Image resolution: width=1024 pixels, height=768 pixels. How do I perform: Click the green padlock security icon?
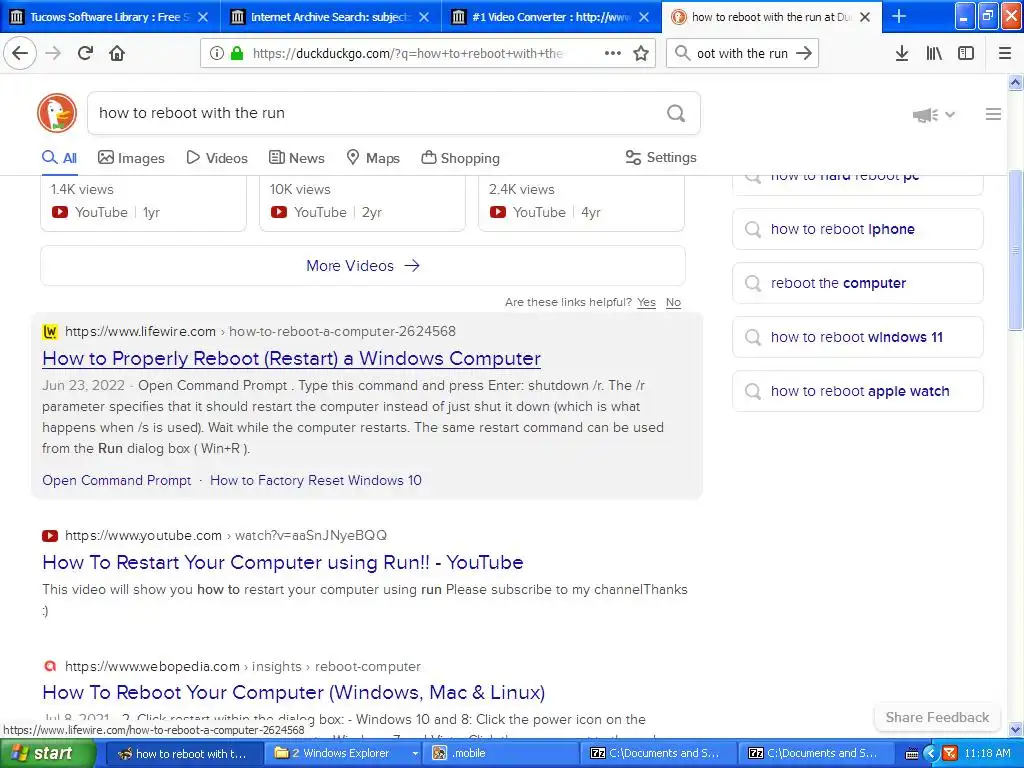coord(237,53)
